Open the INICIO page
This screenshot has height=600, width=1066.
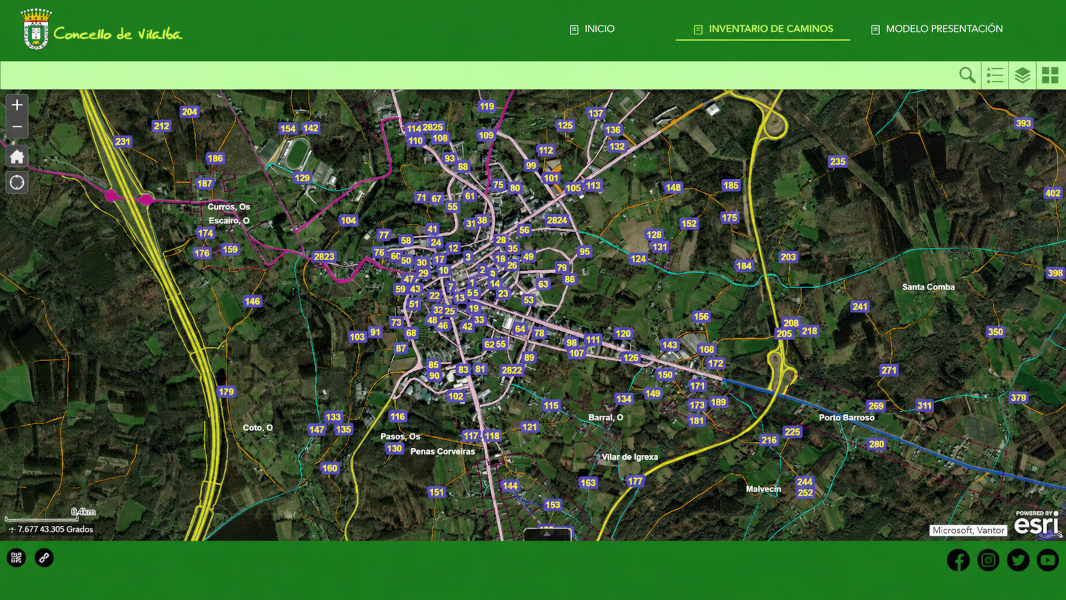click(592, 29)
